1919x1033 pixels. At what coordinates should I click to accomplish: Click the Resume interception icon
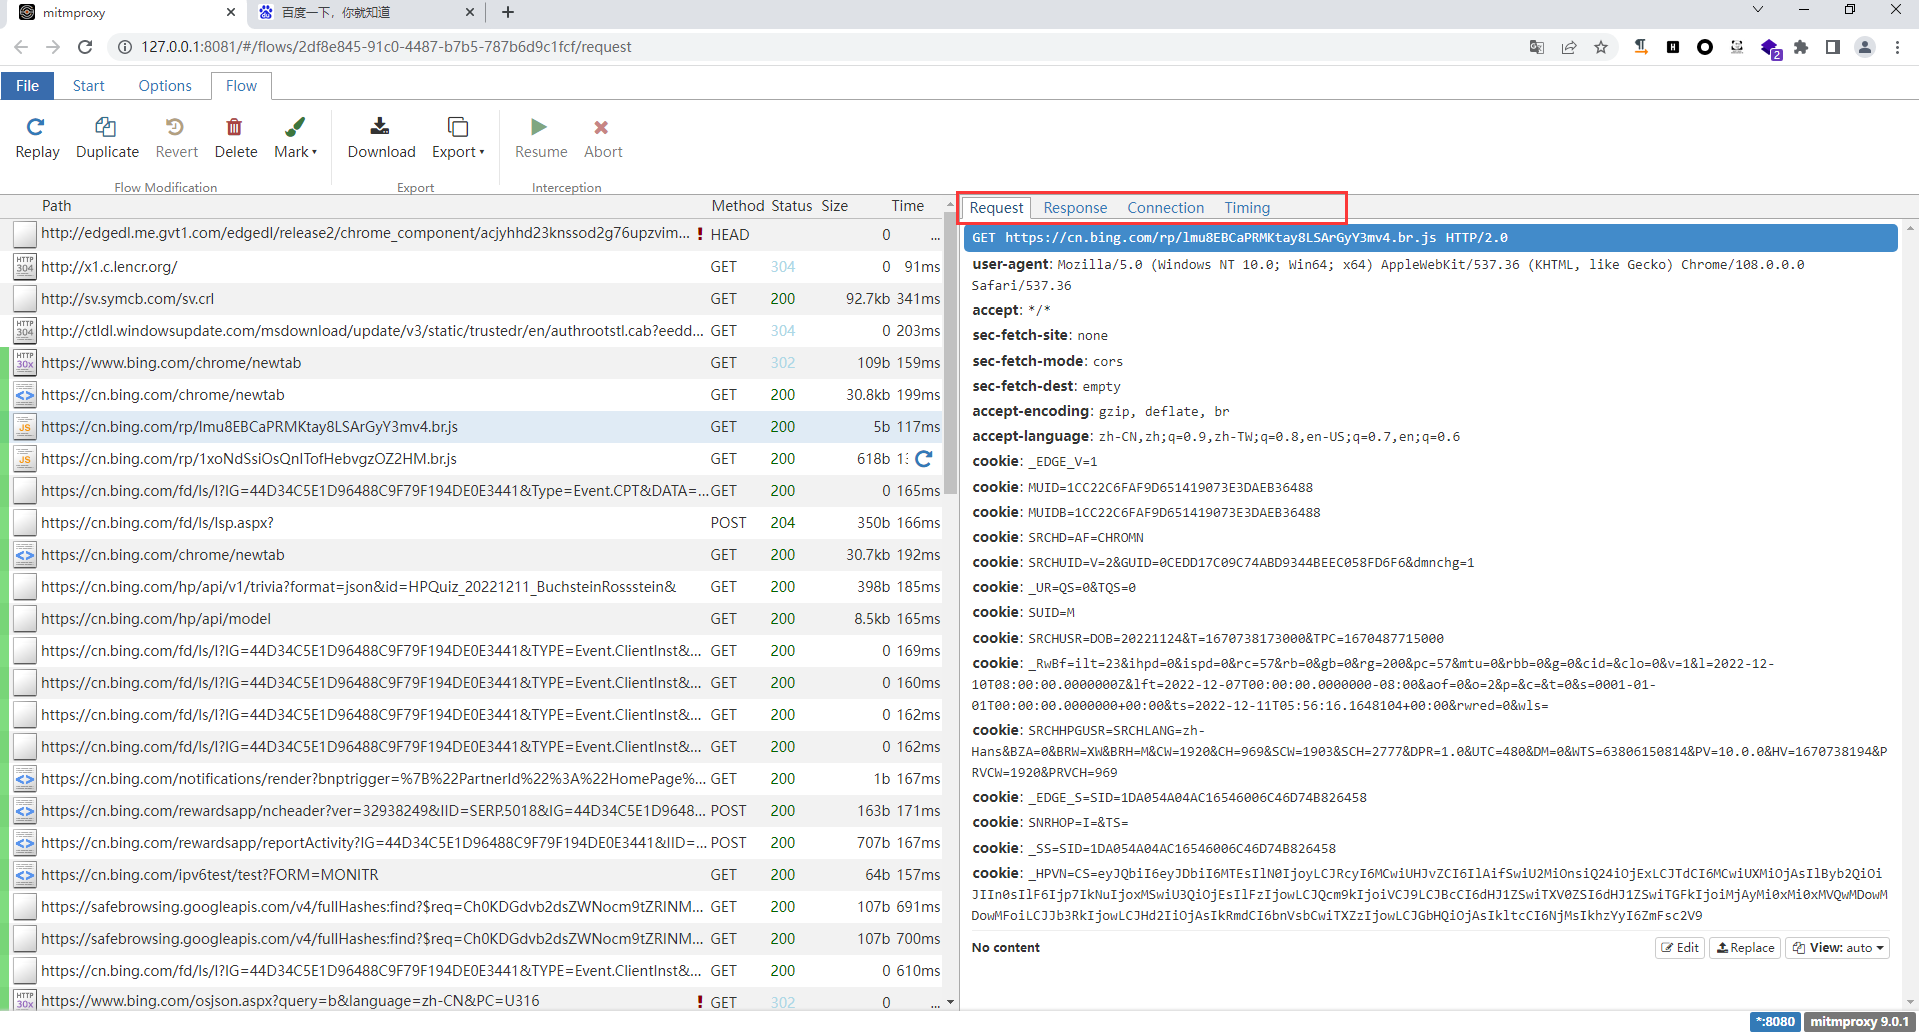(x=539, y=127)
